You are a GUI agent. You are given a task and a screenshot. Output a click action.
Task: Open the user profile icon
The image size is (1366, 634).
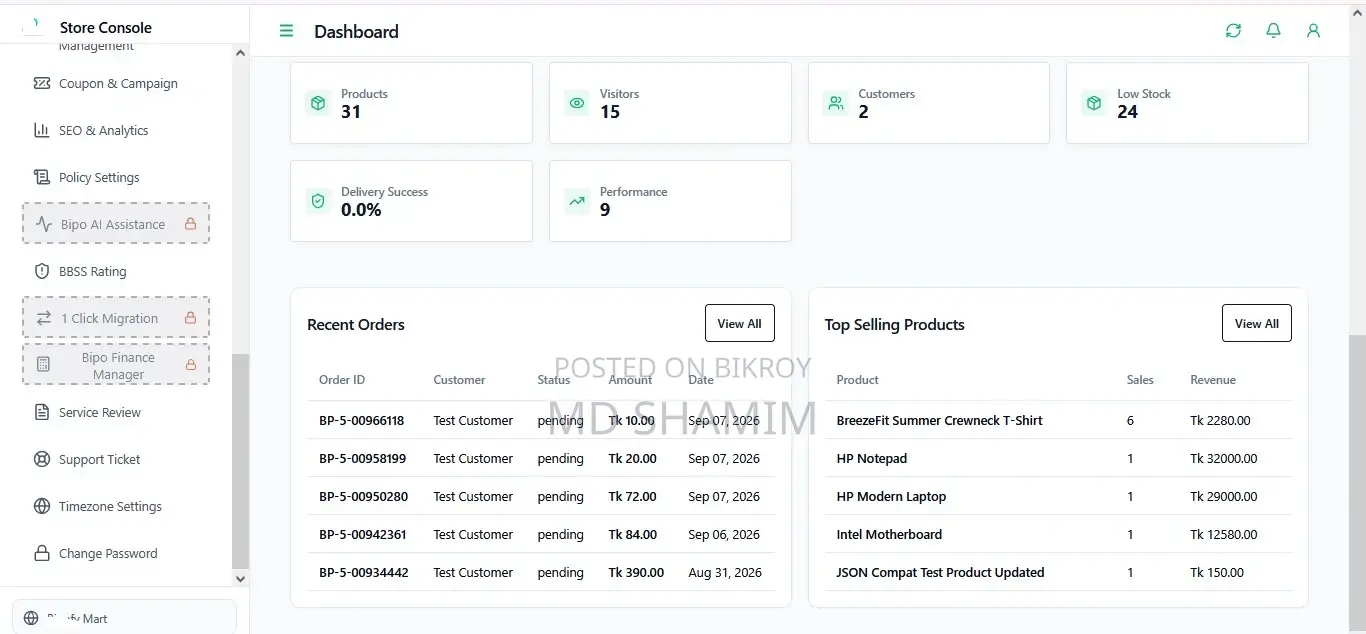[1313, 31]
